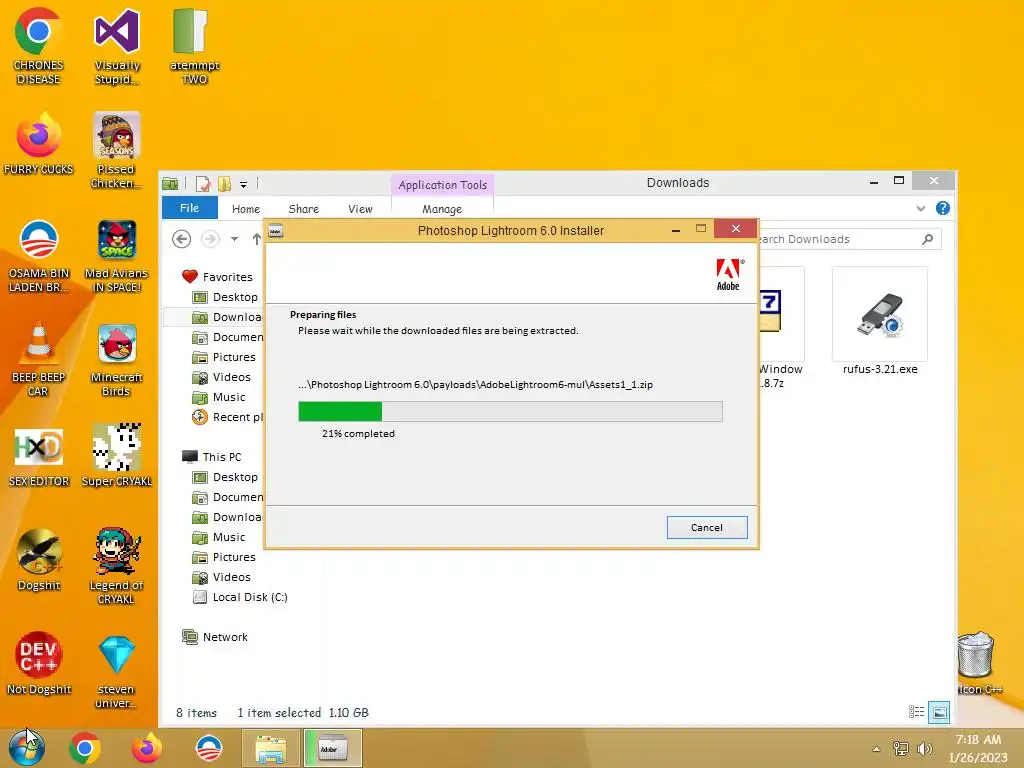Open the OSAMA BIN LADEN BR desktop icon
The height and width of the screenshot is (768, 1024).
click(x=38, y=256)
